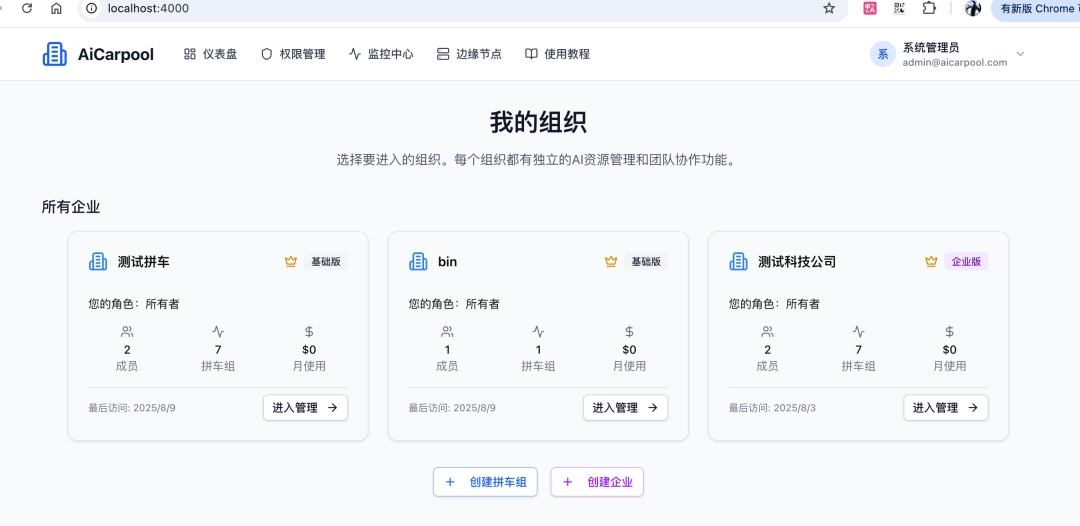Image resolution: width=1080 pixels, height=526 pixels.
Task: Click the site info icon in address bar
Action: [x=92, y=8]
